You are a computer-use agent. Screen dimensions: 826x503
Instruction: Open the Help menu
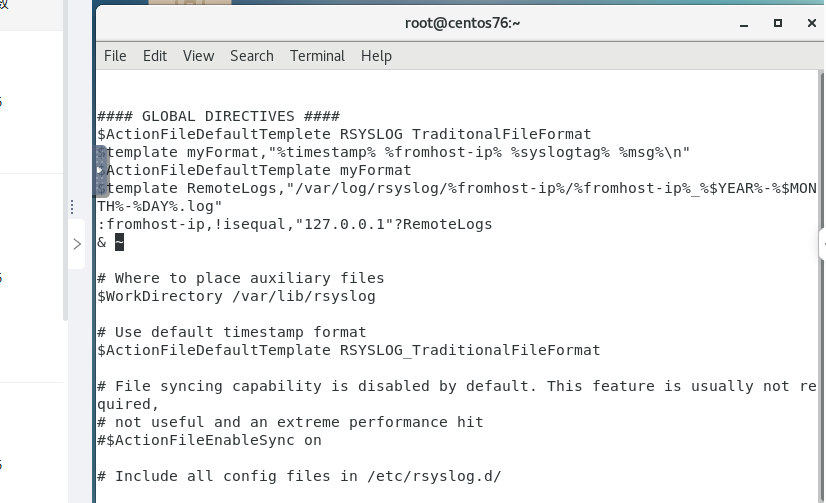pos(376,56)
